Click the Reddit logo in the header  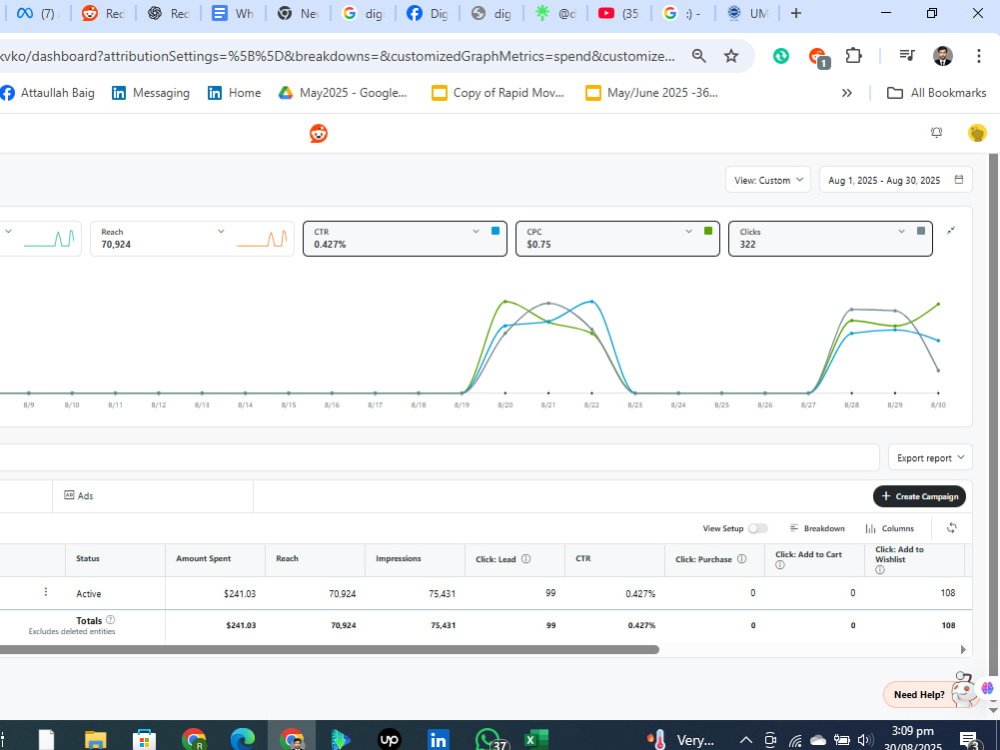coord(318,133)
